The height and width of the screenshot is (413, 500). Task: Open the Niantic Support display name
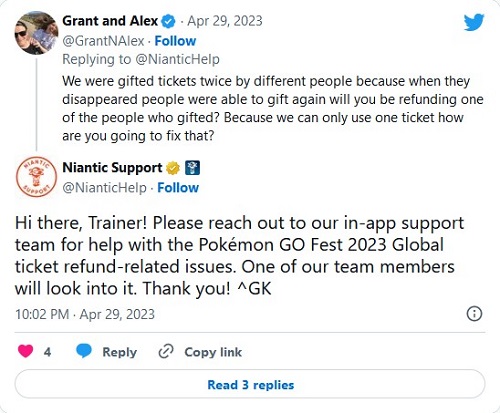[x=112, y=167]
